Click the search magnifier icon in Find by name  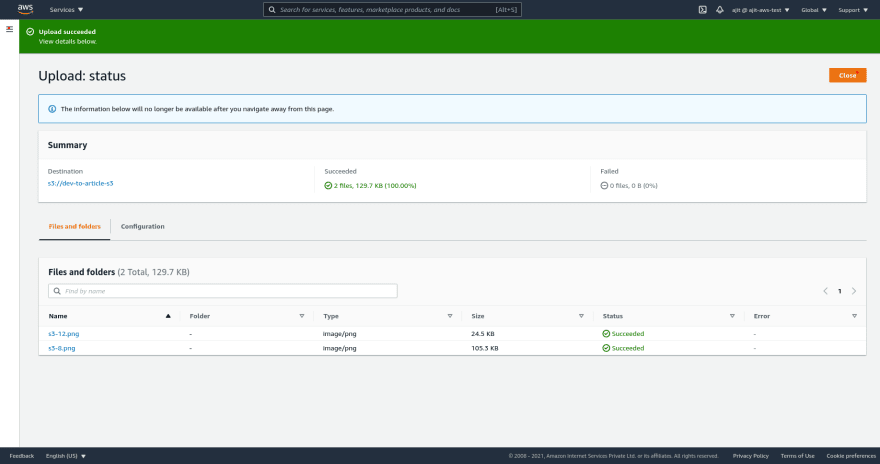[57, 291]
